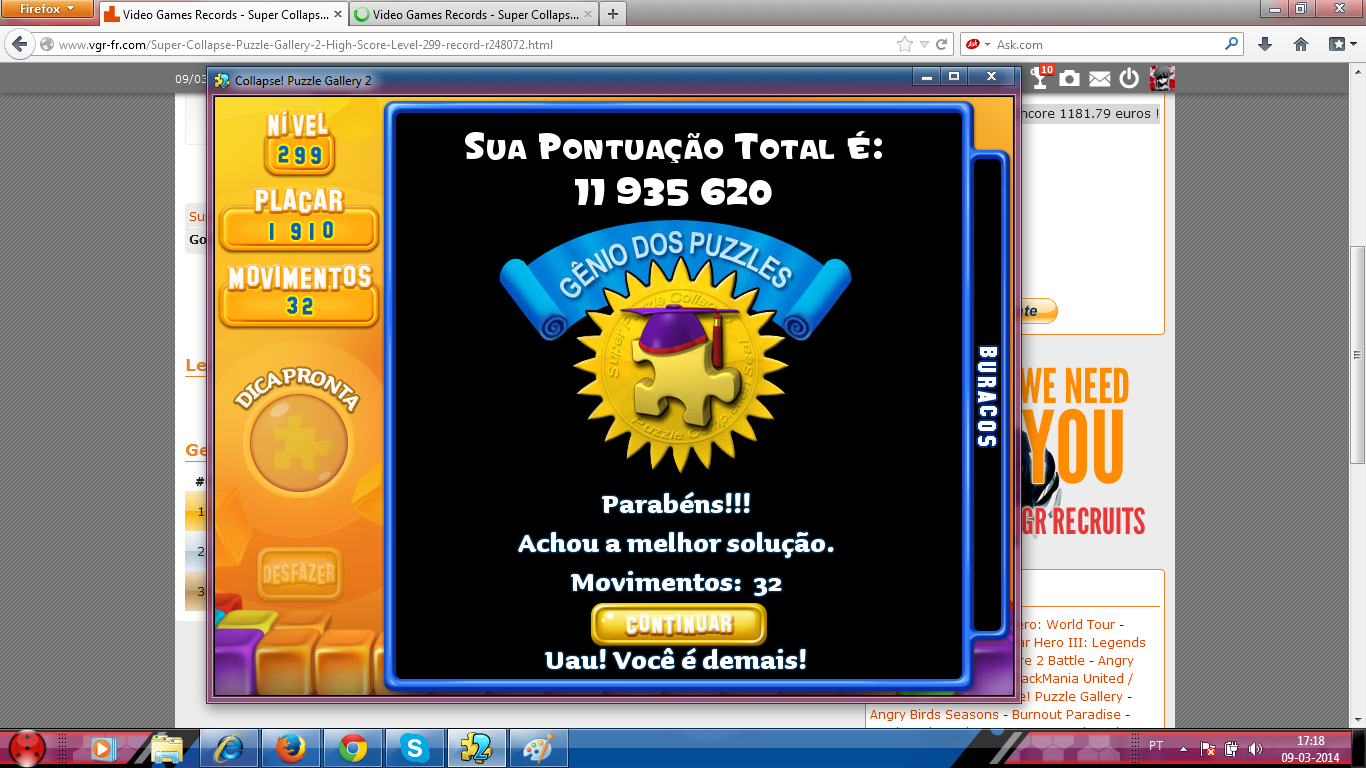
Task: Open a new tab with plus button
Action: tap(612, 14)
